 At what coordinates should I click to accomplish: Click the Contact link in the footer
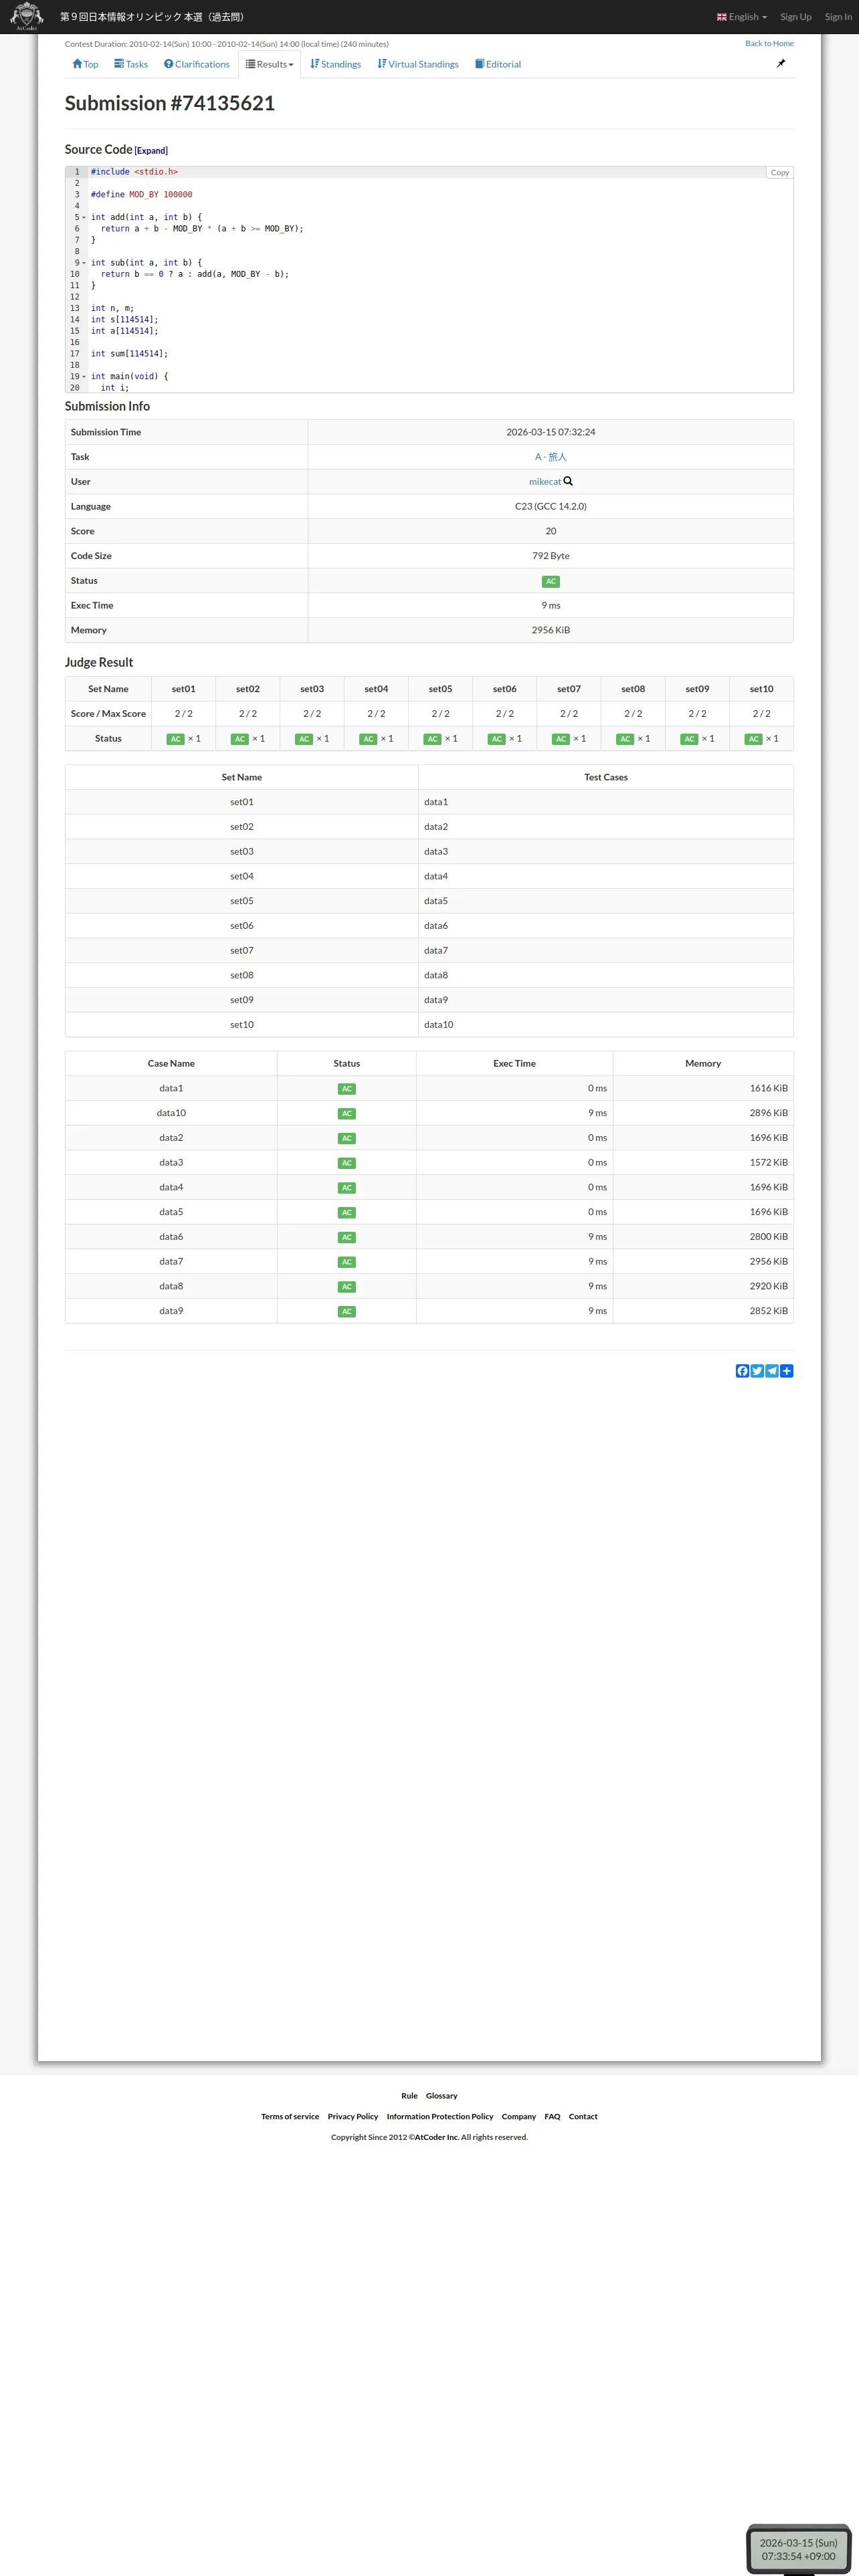[x=583, y=2116]
